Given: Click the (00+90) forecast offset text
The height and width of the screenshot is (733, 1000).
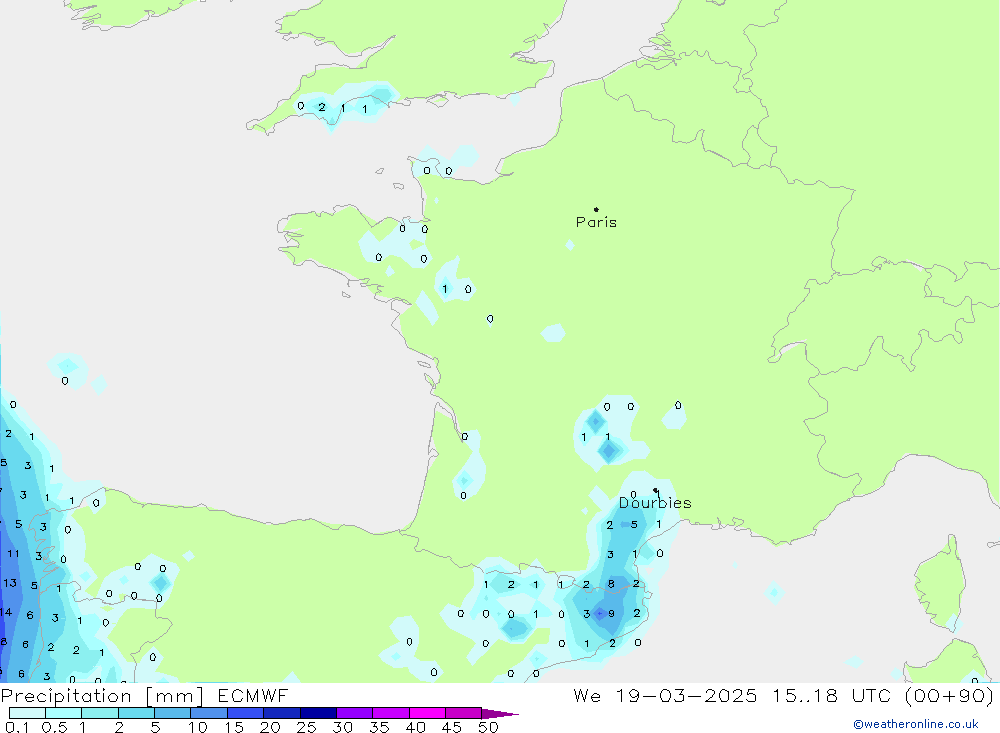Looking at the screenshot, I should tap(949, 695).
